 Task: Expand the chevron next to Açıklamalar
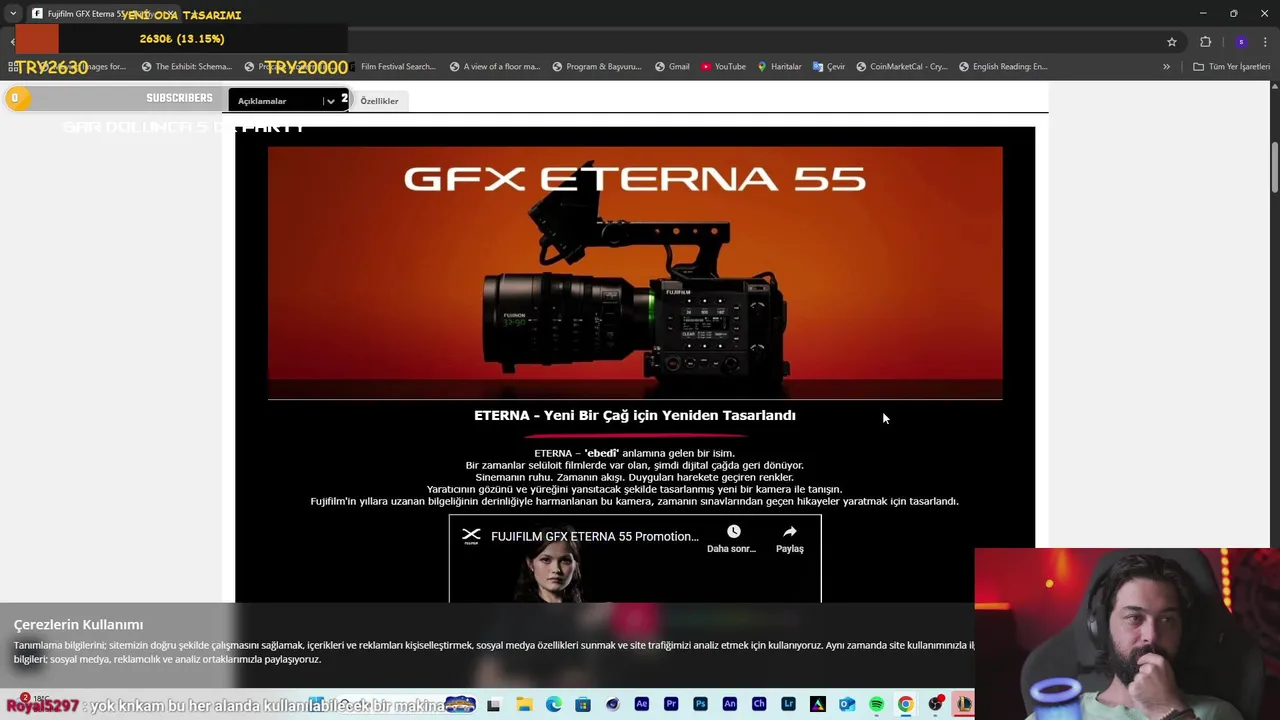click(x=330, y=101)
